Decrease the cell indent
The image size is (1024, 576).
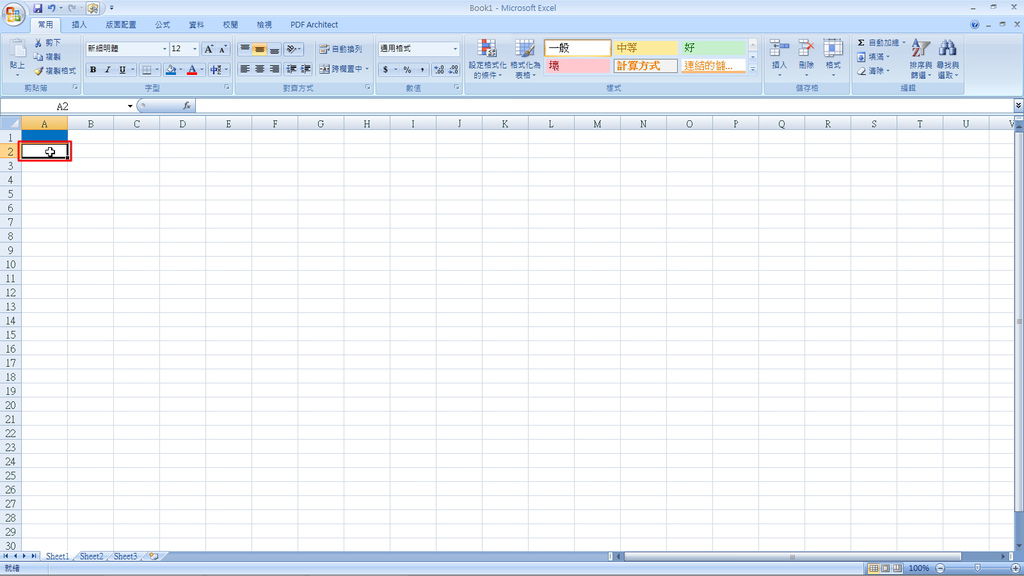(x=291, y=69)
